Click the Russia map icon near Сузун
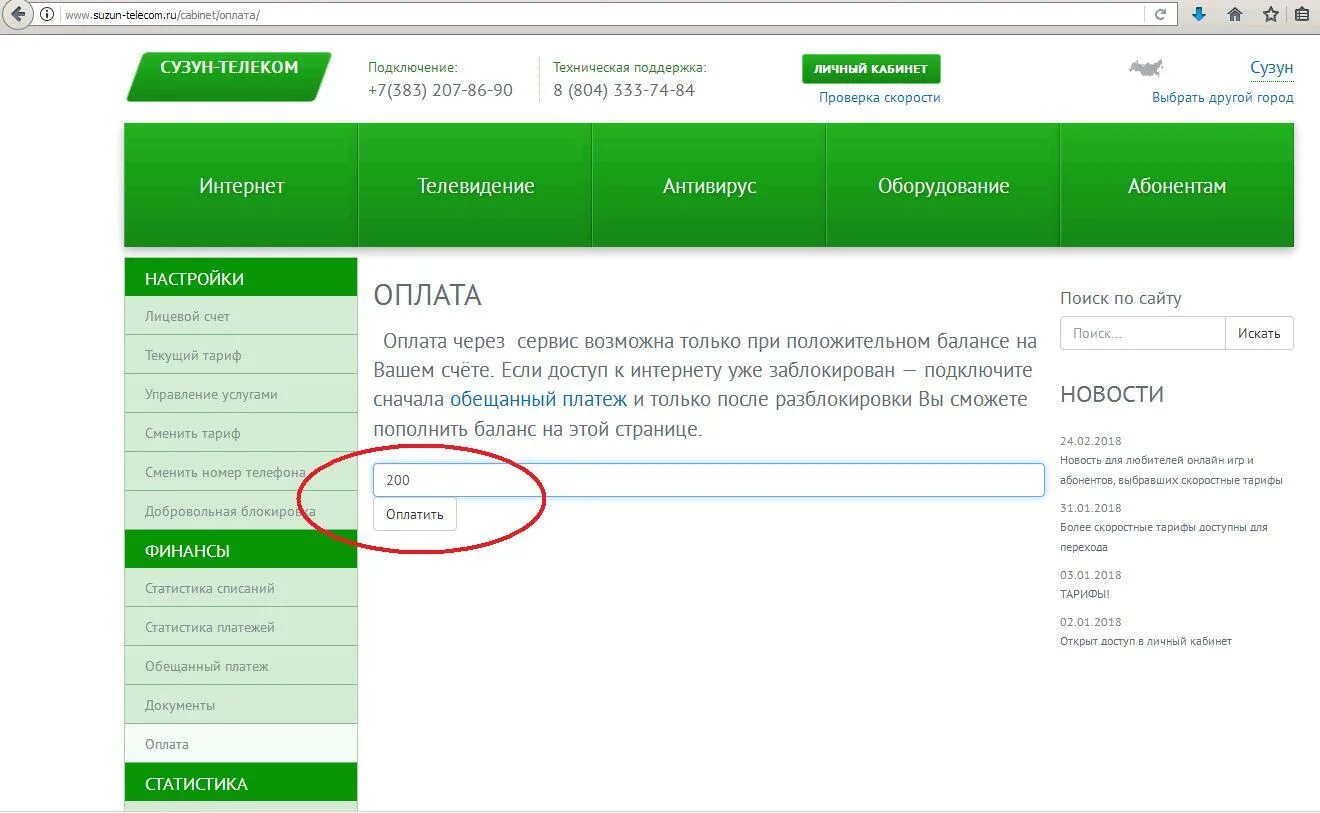 (x=1146, y=68)
